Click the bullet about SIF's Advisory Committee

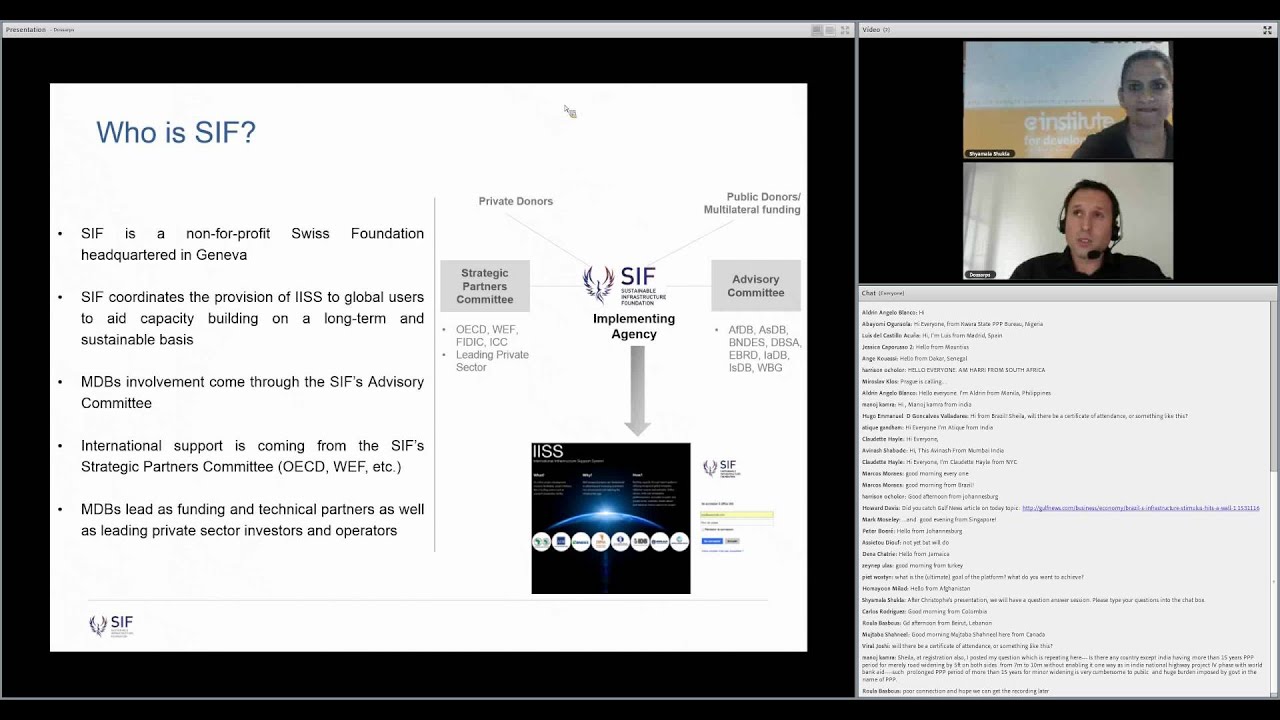tap(252, 392)
